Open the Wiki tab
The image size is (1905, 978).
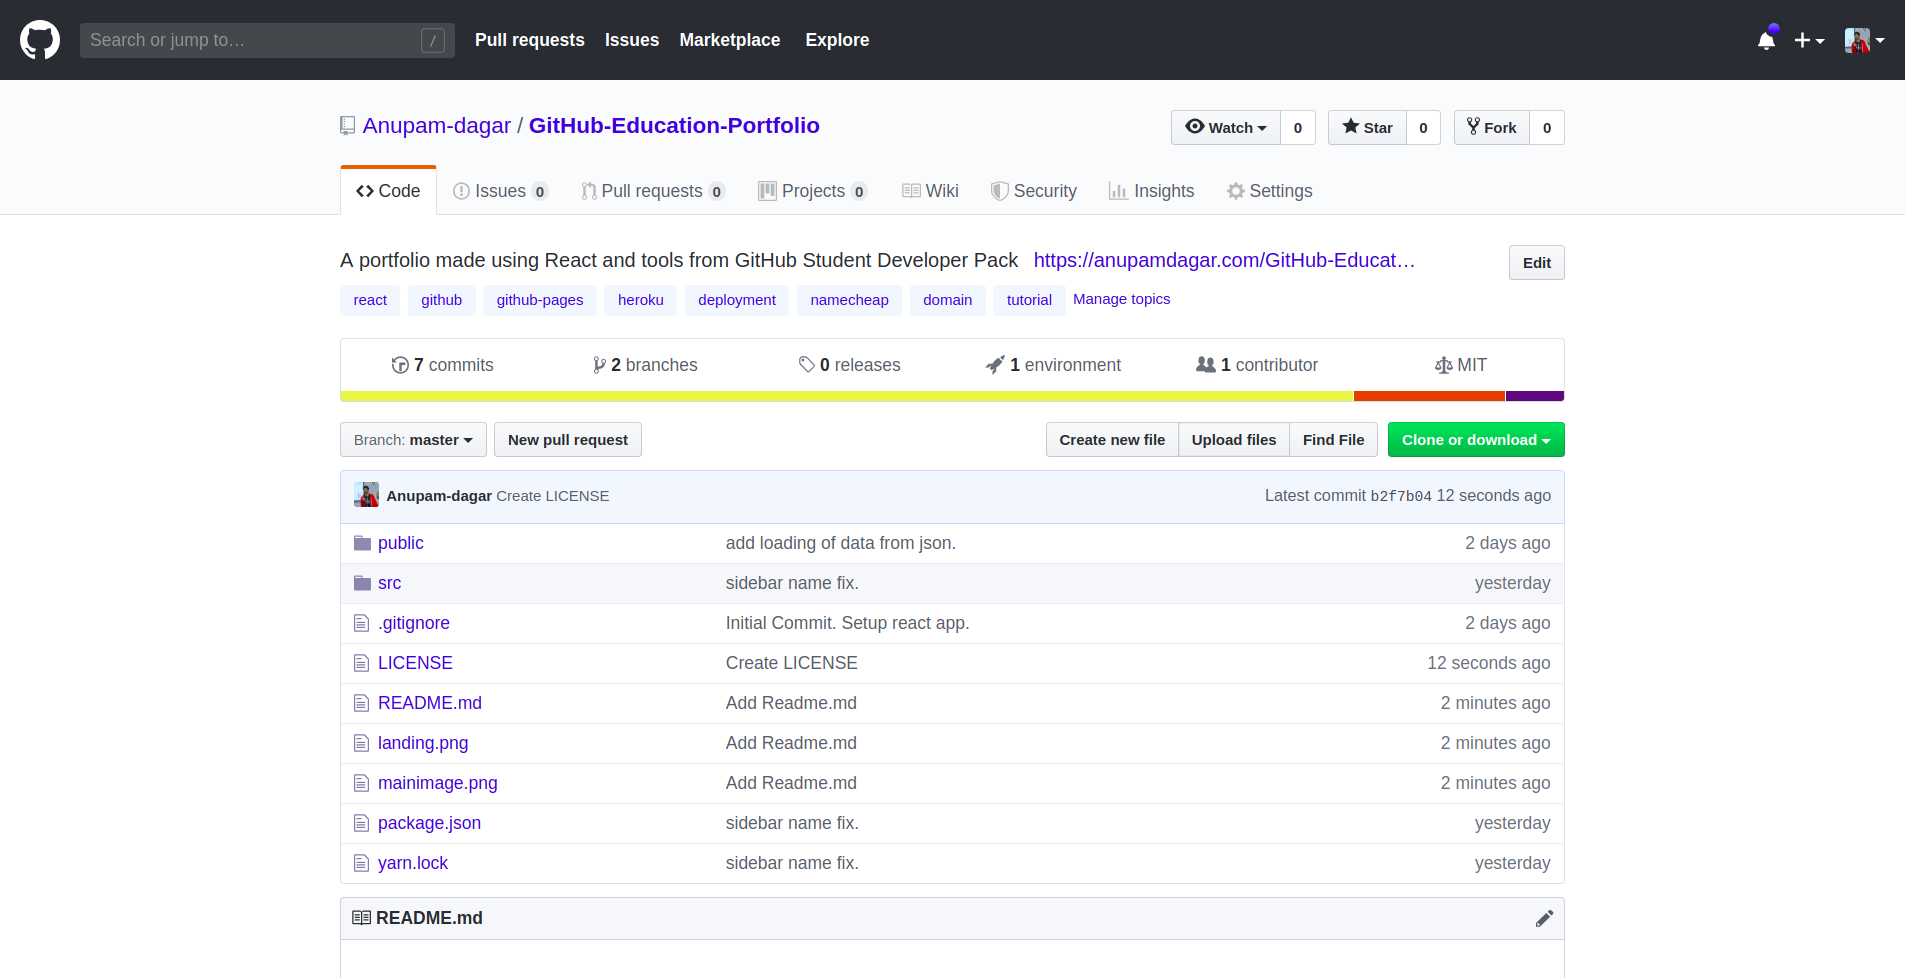point(930,191)
